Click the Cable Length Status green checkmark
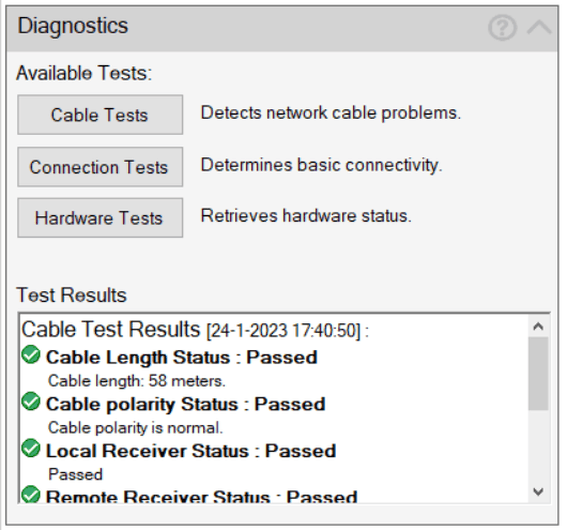 (31, 355)
